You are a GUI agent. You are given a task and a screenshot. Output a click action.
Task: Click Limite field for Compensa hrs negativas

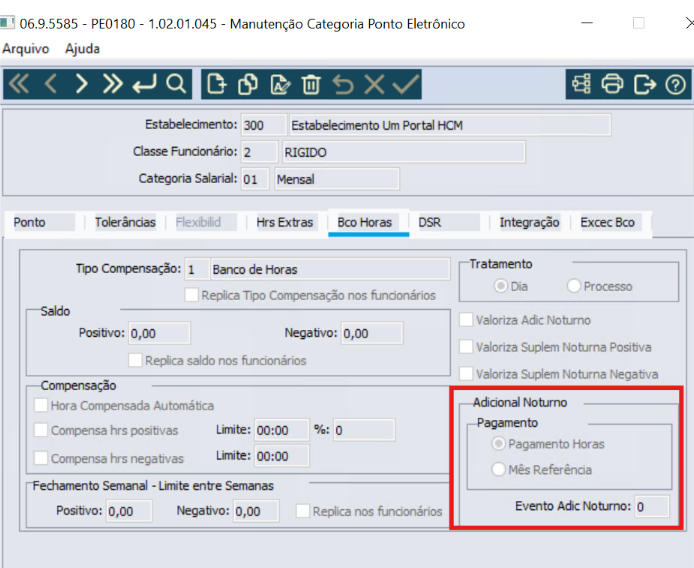tap(282, 456)
